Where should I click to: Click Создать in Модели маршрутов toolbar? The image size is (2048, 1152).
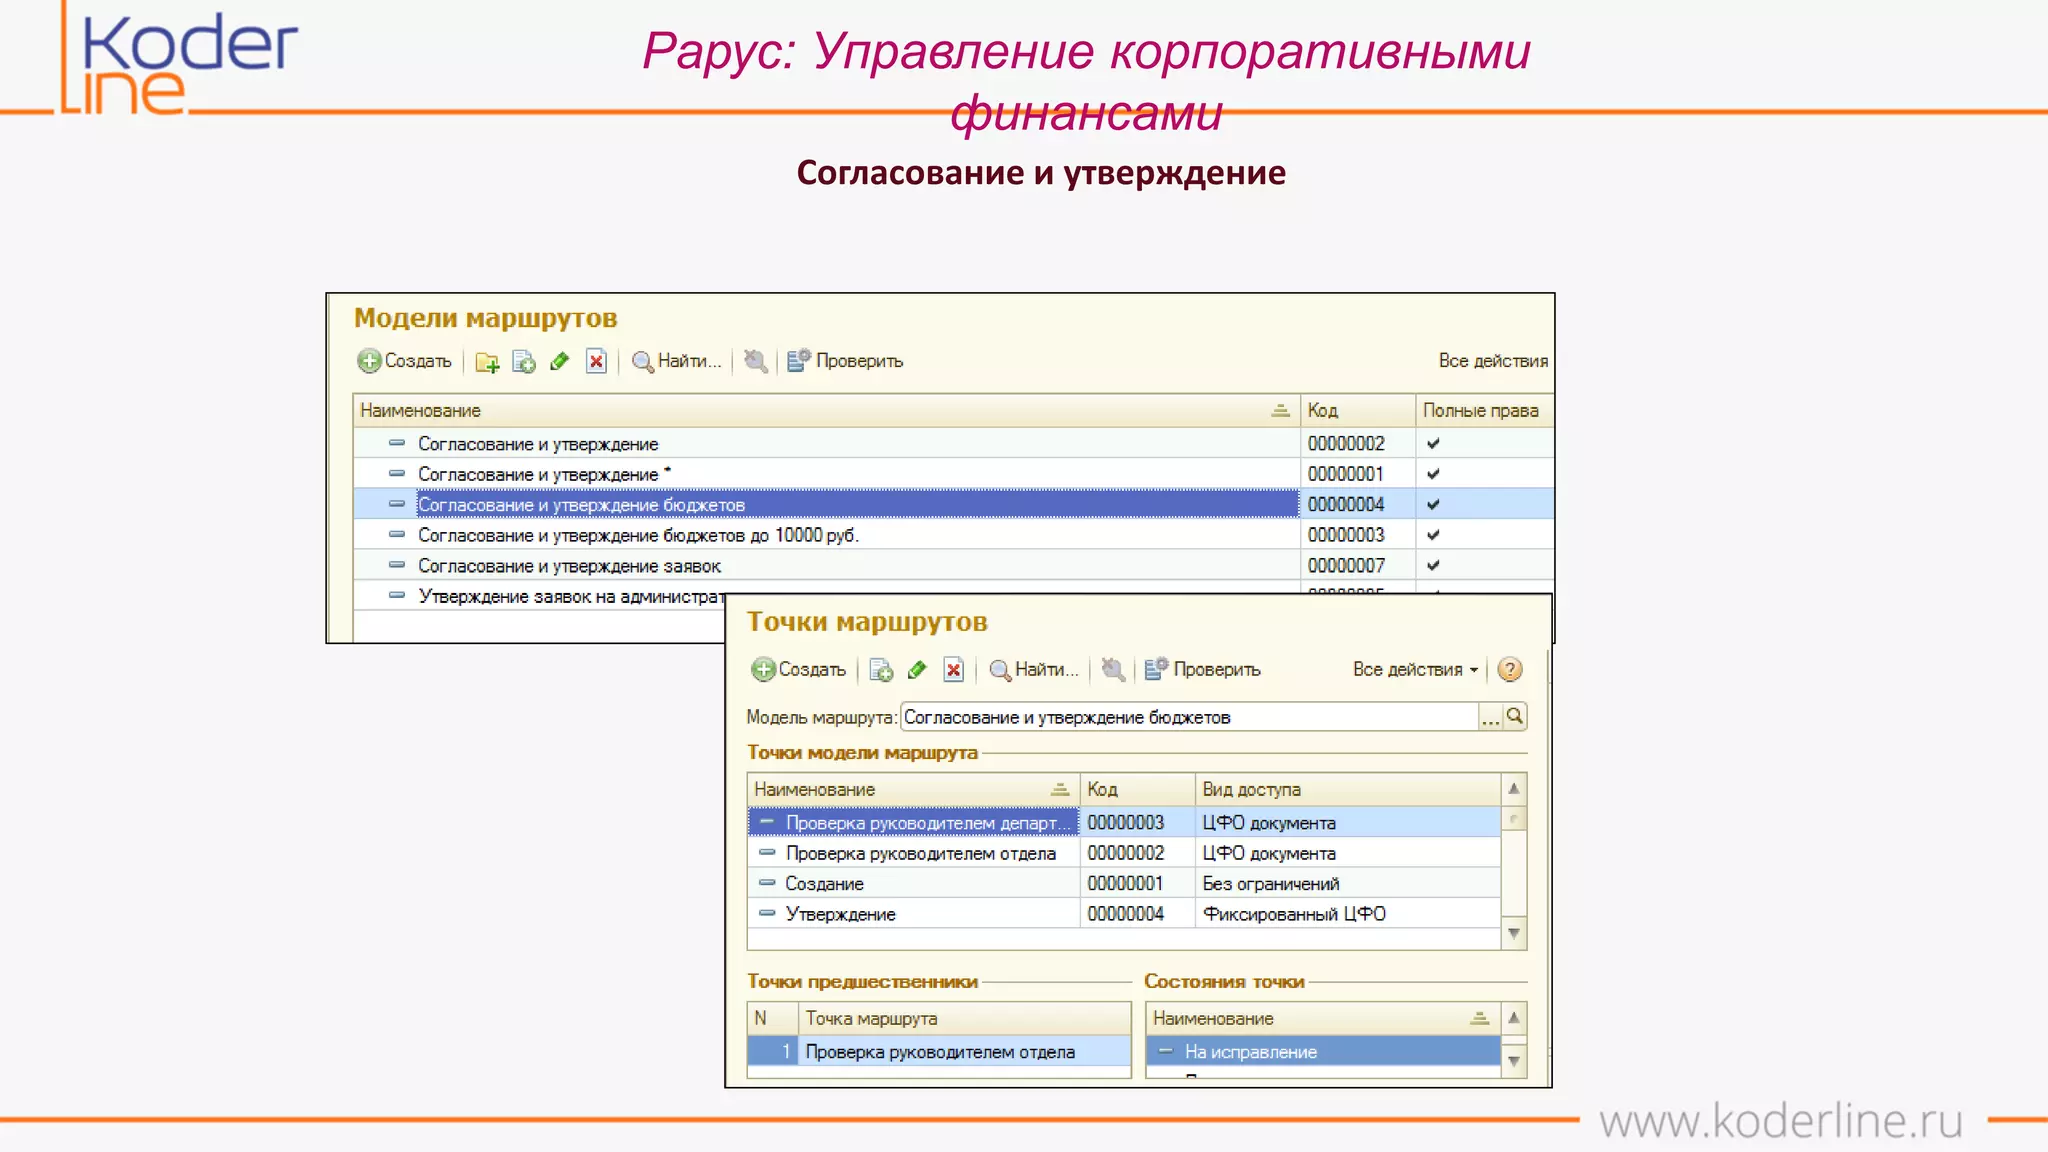(404, 361)
